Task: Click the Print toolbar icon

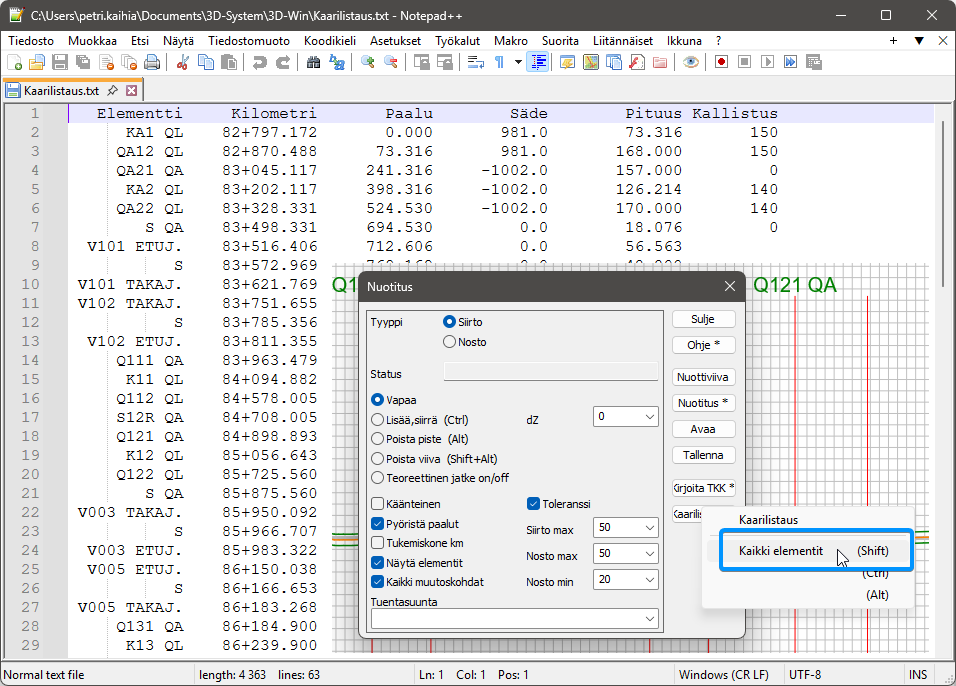Action: coord(151,62)
